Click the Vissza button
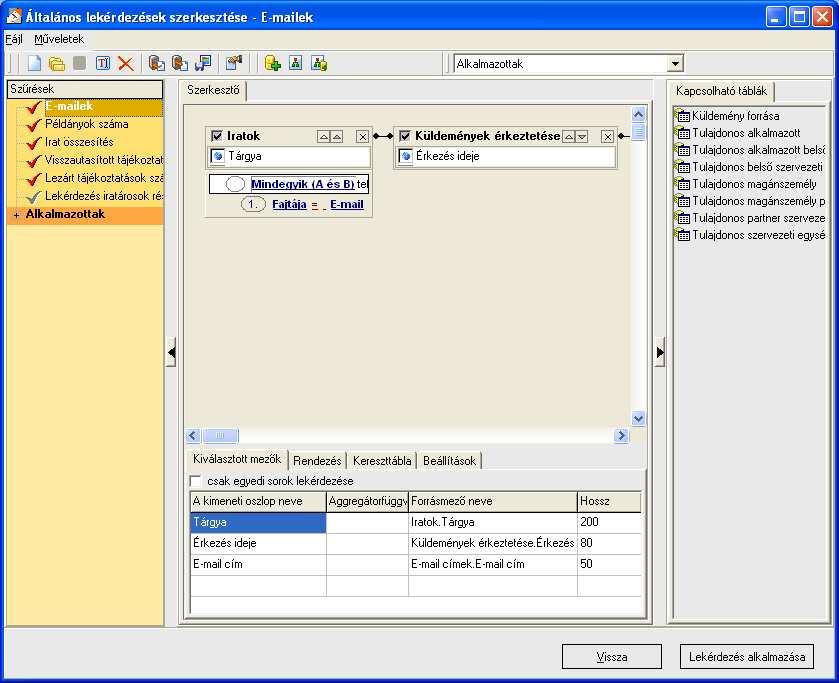This screenshot has height=683, width=839. tap(612, 656)
